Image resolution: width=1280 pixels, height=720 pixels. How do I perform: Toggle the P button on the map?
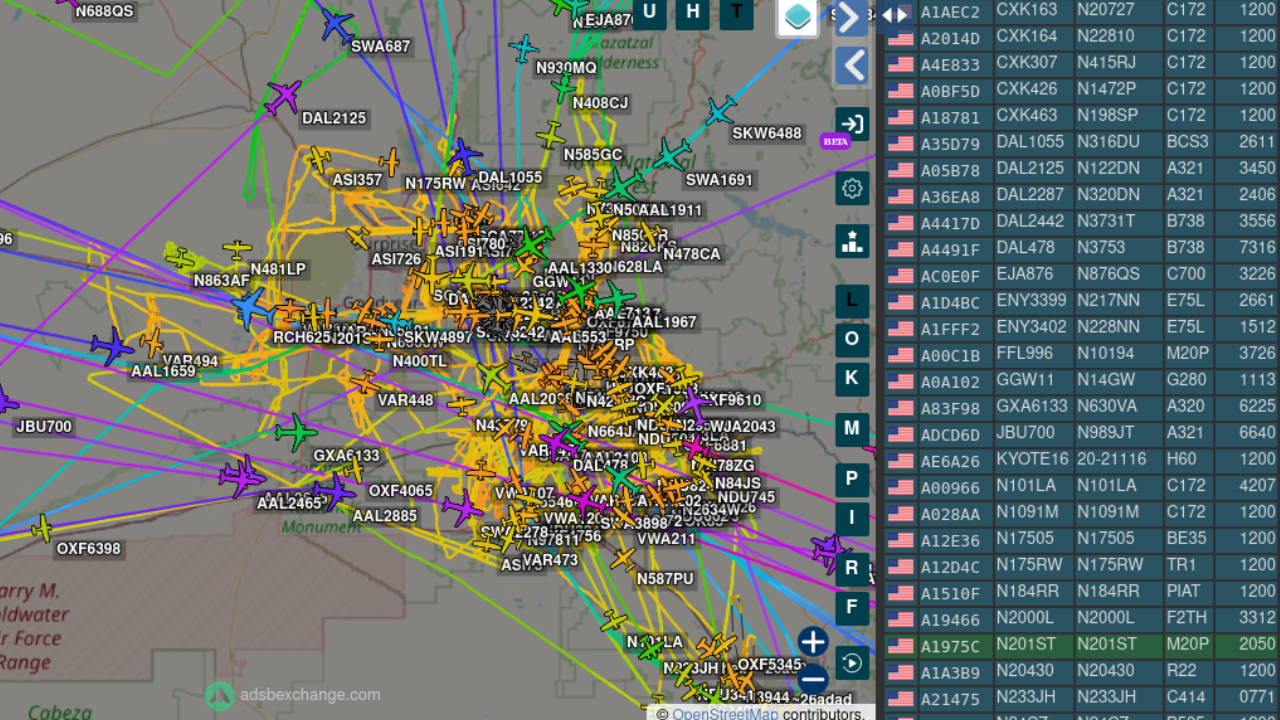(x=852, y=479)
